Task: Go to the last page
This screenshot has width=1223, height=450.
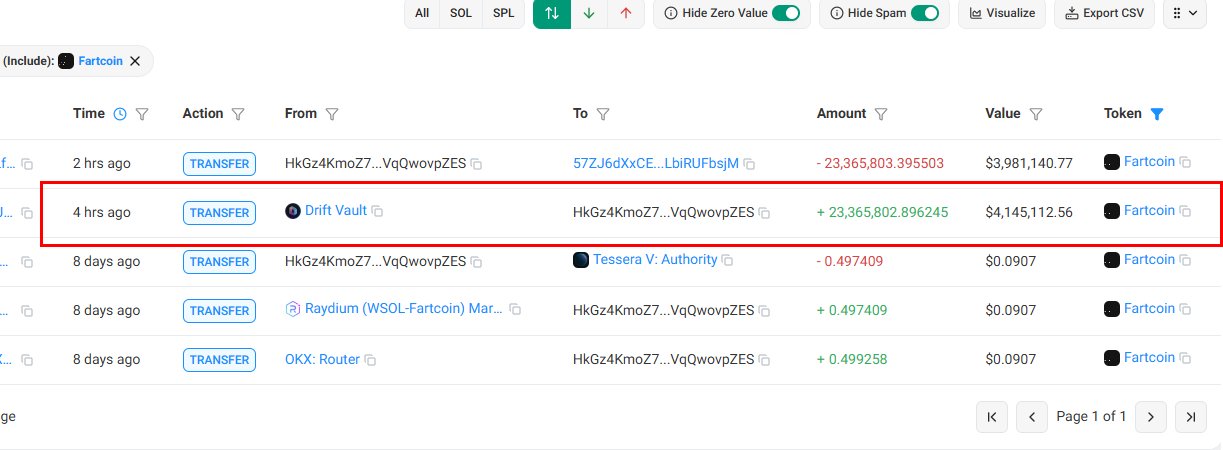Action: (x=1191, y=417)
